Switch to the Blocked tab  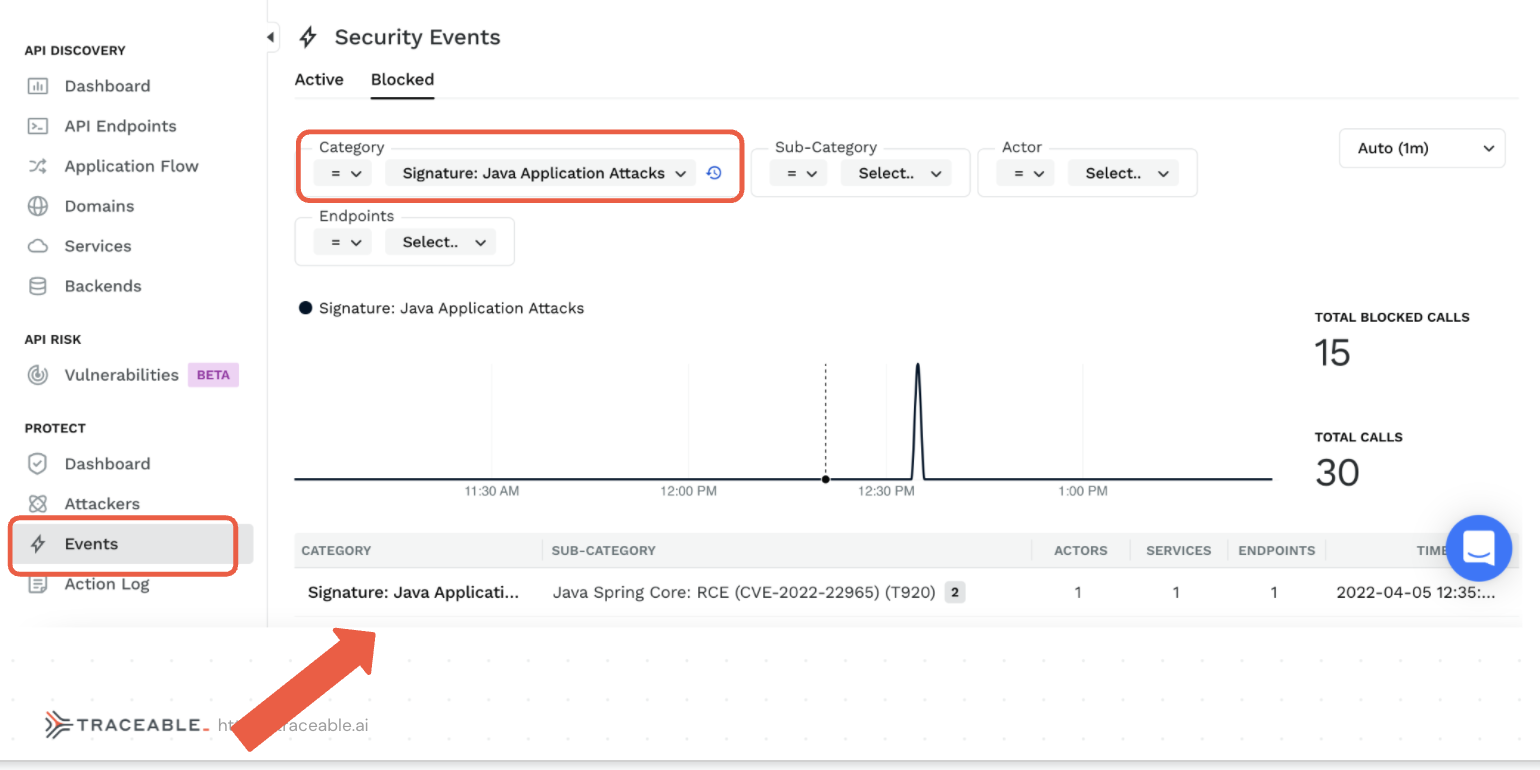[402, 79]
